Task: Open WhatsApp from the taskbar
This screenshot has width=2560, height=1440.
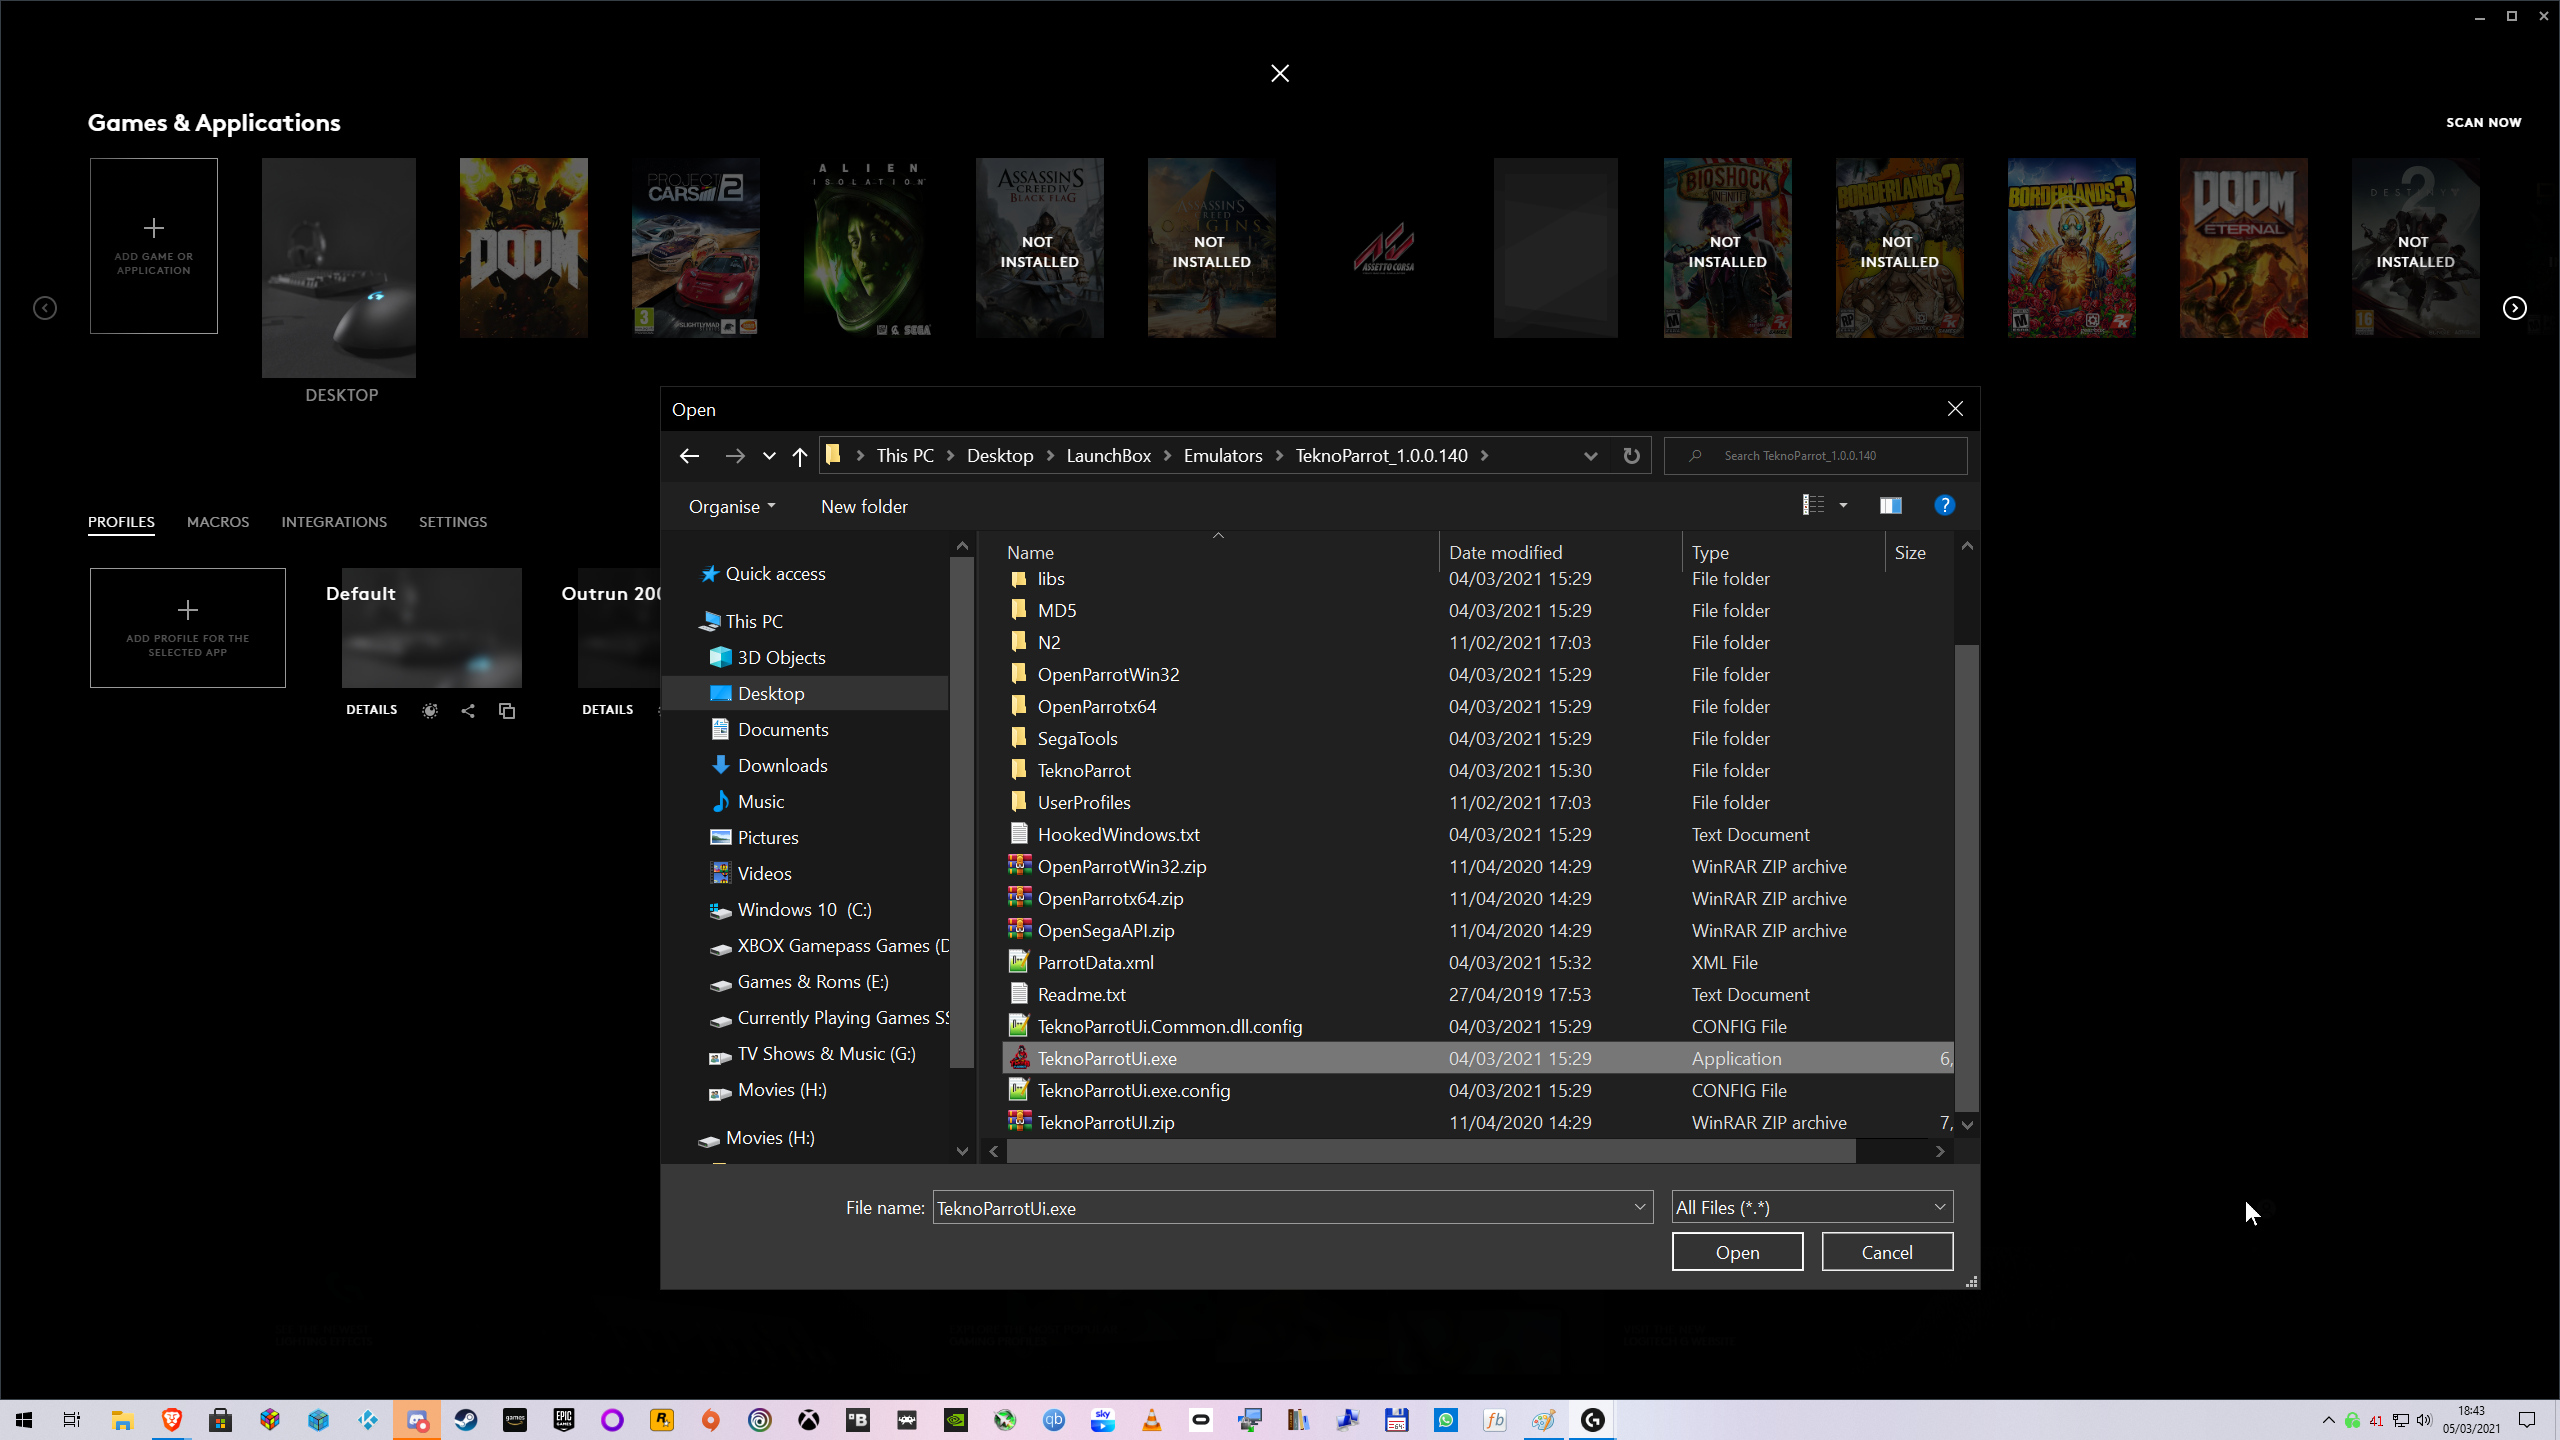Action: [x=1446, y=1420]
